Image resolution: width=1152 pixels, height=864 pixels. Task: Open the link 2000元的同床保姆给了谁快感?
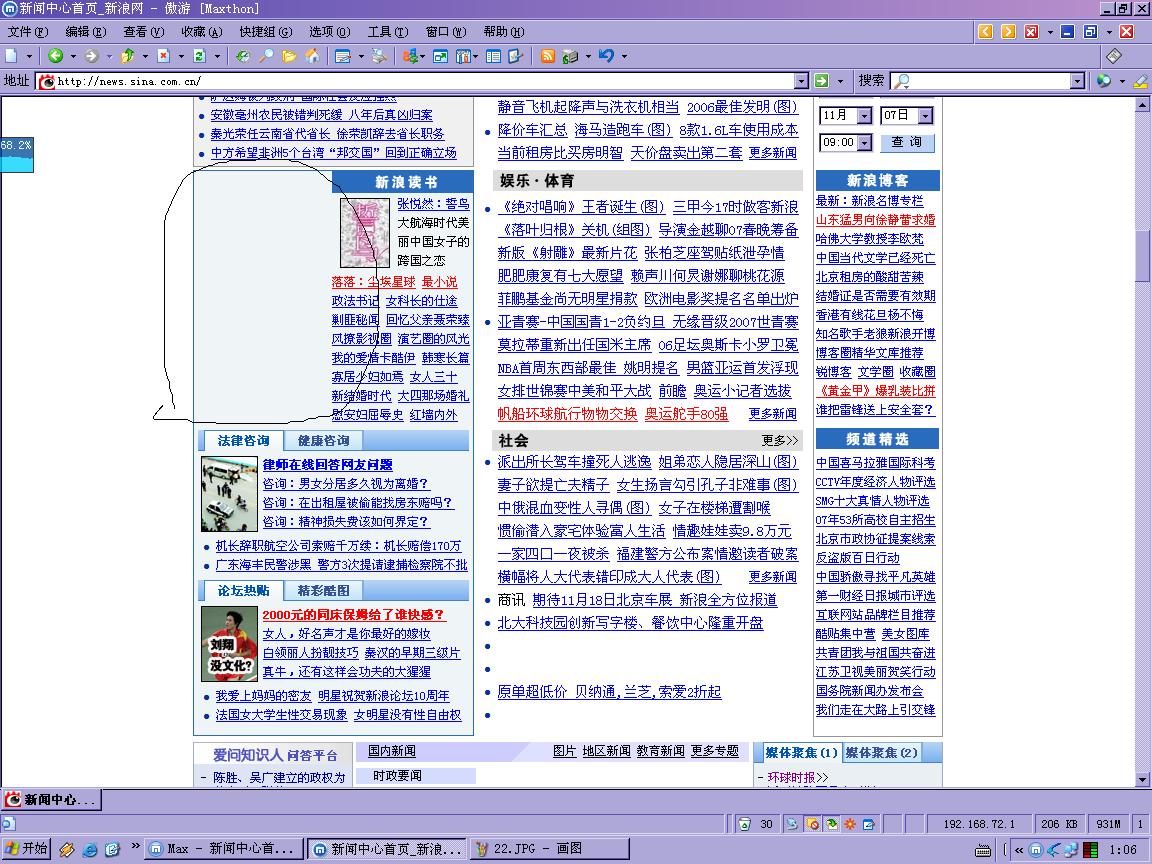click(353, 614)
